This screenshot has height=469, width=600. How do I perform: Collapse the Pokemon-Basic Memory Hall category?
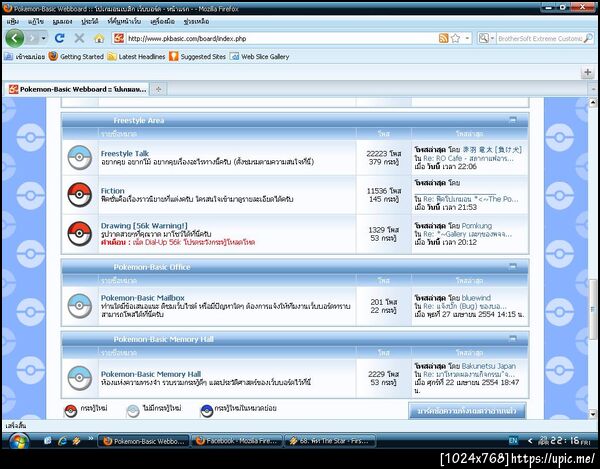[513, 339]
